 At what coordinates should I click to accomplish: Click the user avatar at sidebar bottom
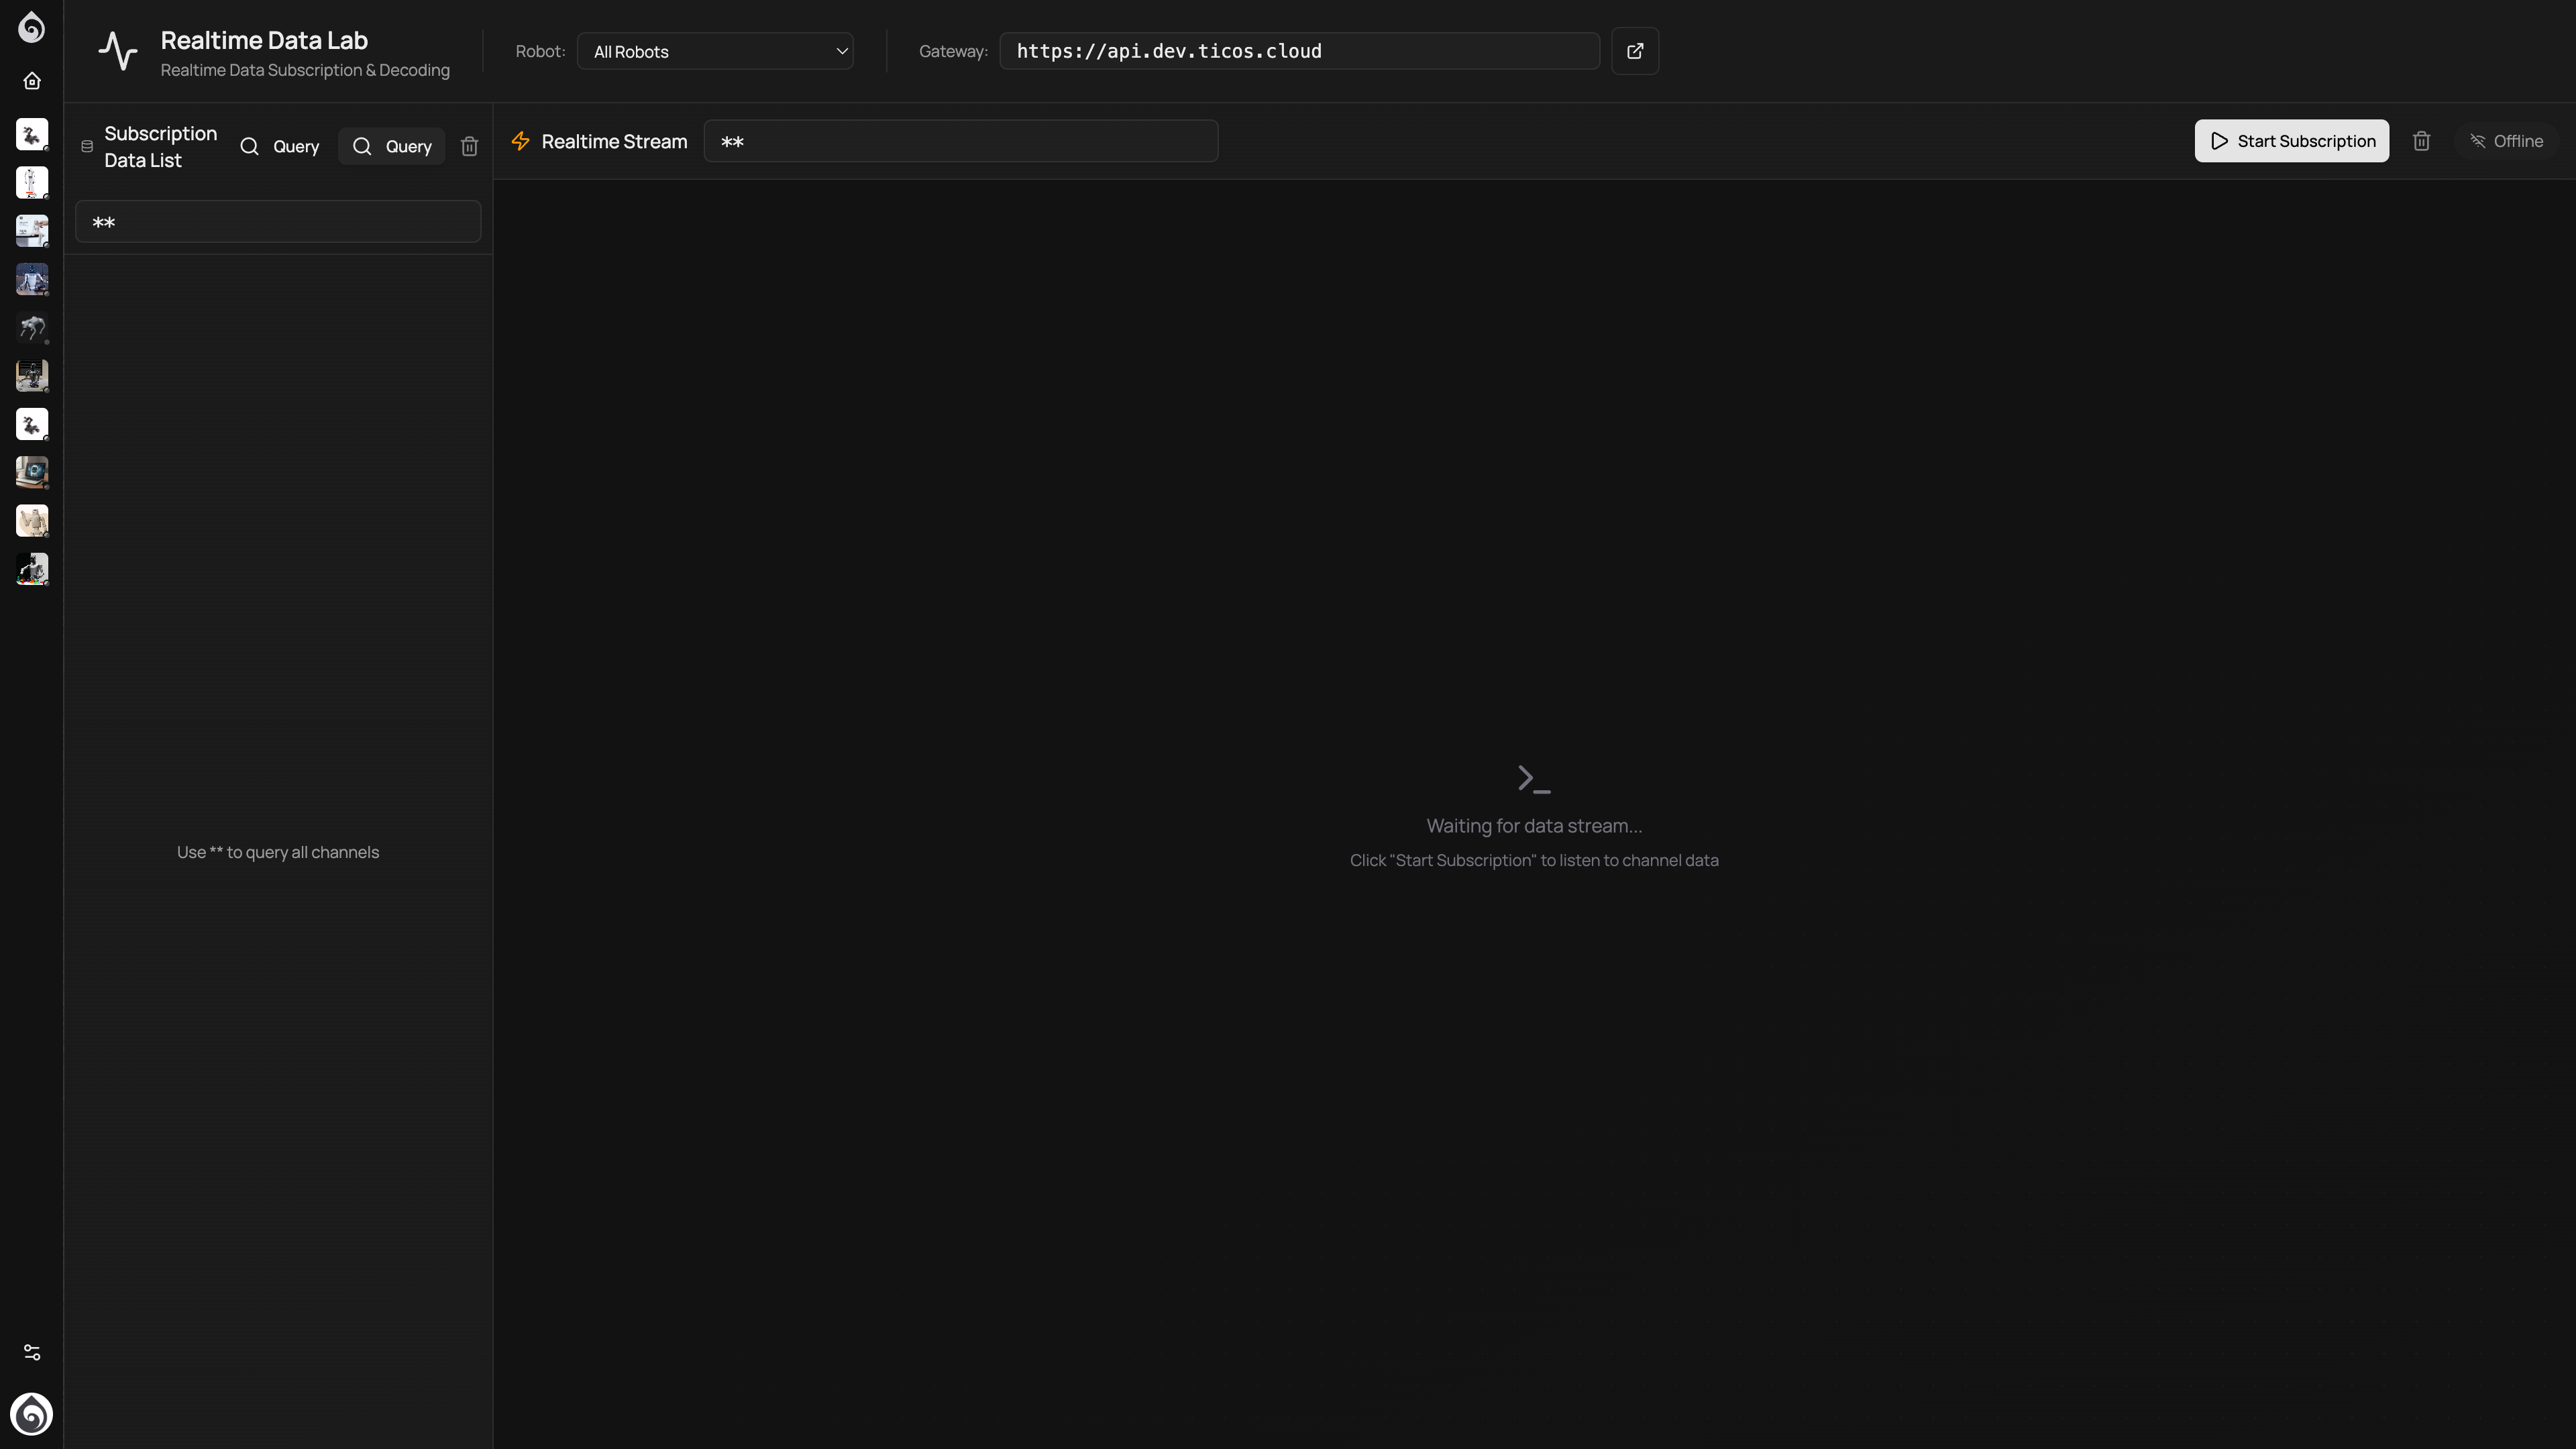pos(32,1414)
